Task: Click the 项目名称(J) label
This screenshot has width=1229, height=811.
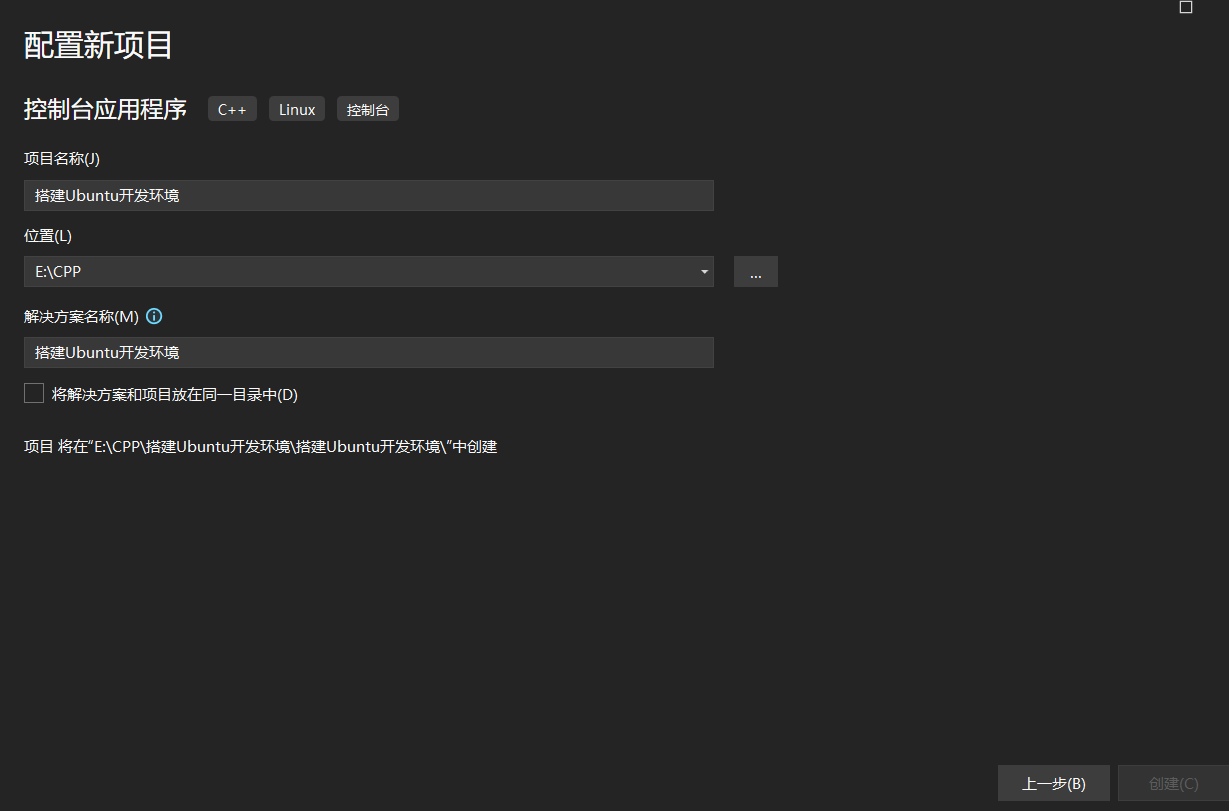Action: 62,158
